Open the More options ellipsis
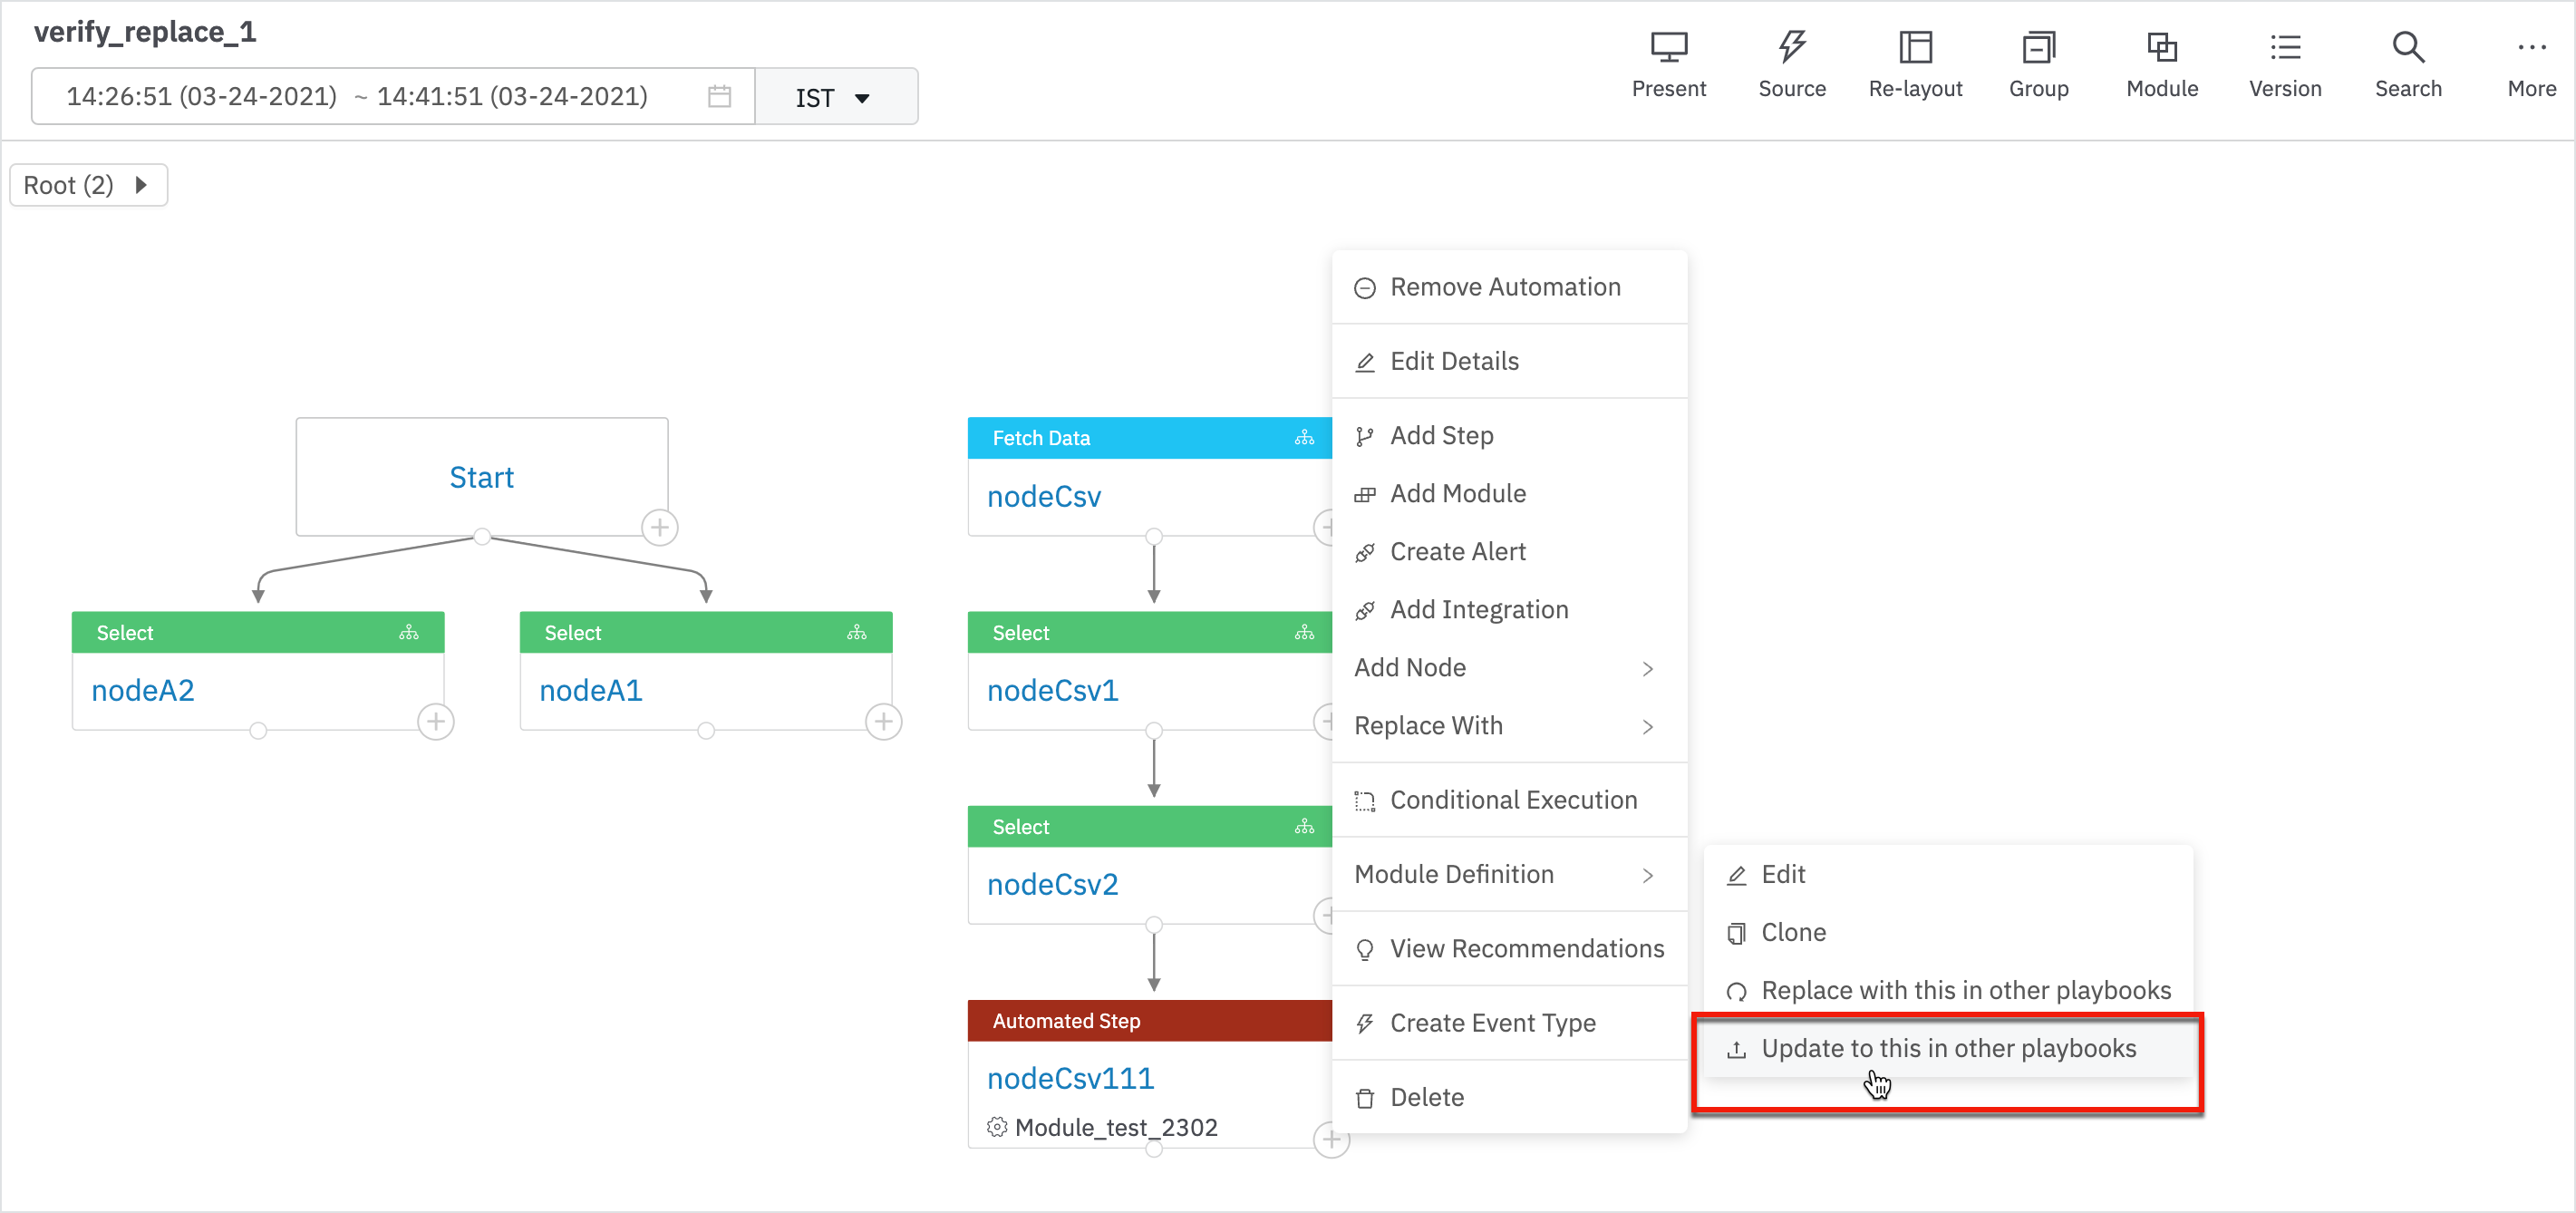The height and width of the screenshot is (1213, 2576). (2531, 47)
